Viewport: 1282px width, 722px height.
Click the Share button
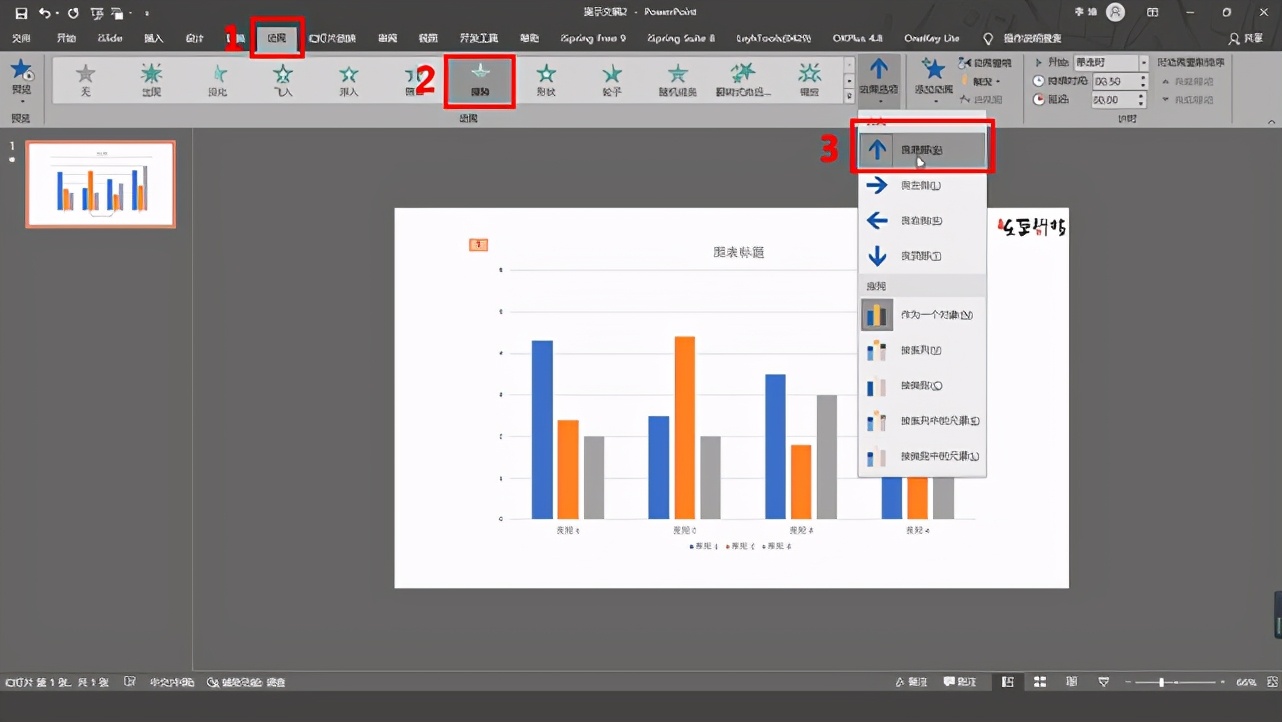point(1246,39)
